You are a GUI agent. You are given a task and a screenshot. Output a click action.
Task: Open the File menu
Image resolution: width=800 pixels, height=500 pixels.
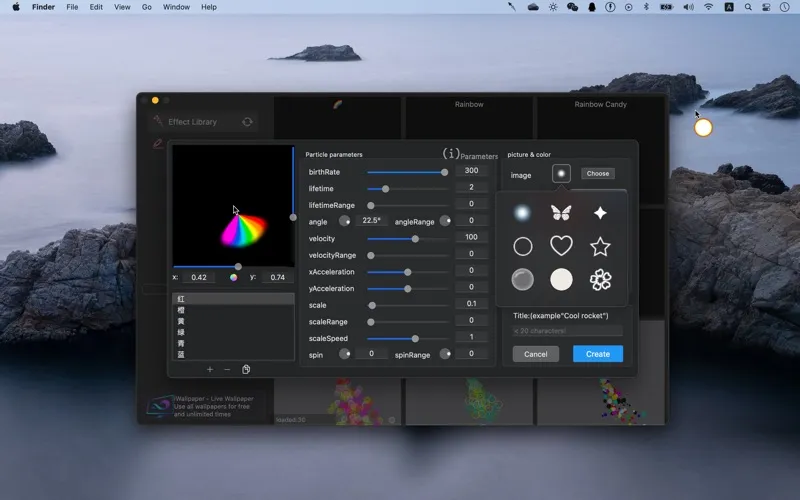[72, 7]
